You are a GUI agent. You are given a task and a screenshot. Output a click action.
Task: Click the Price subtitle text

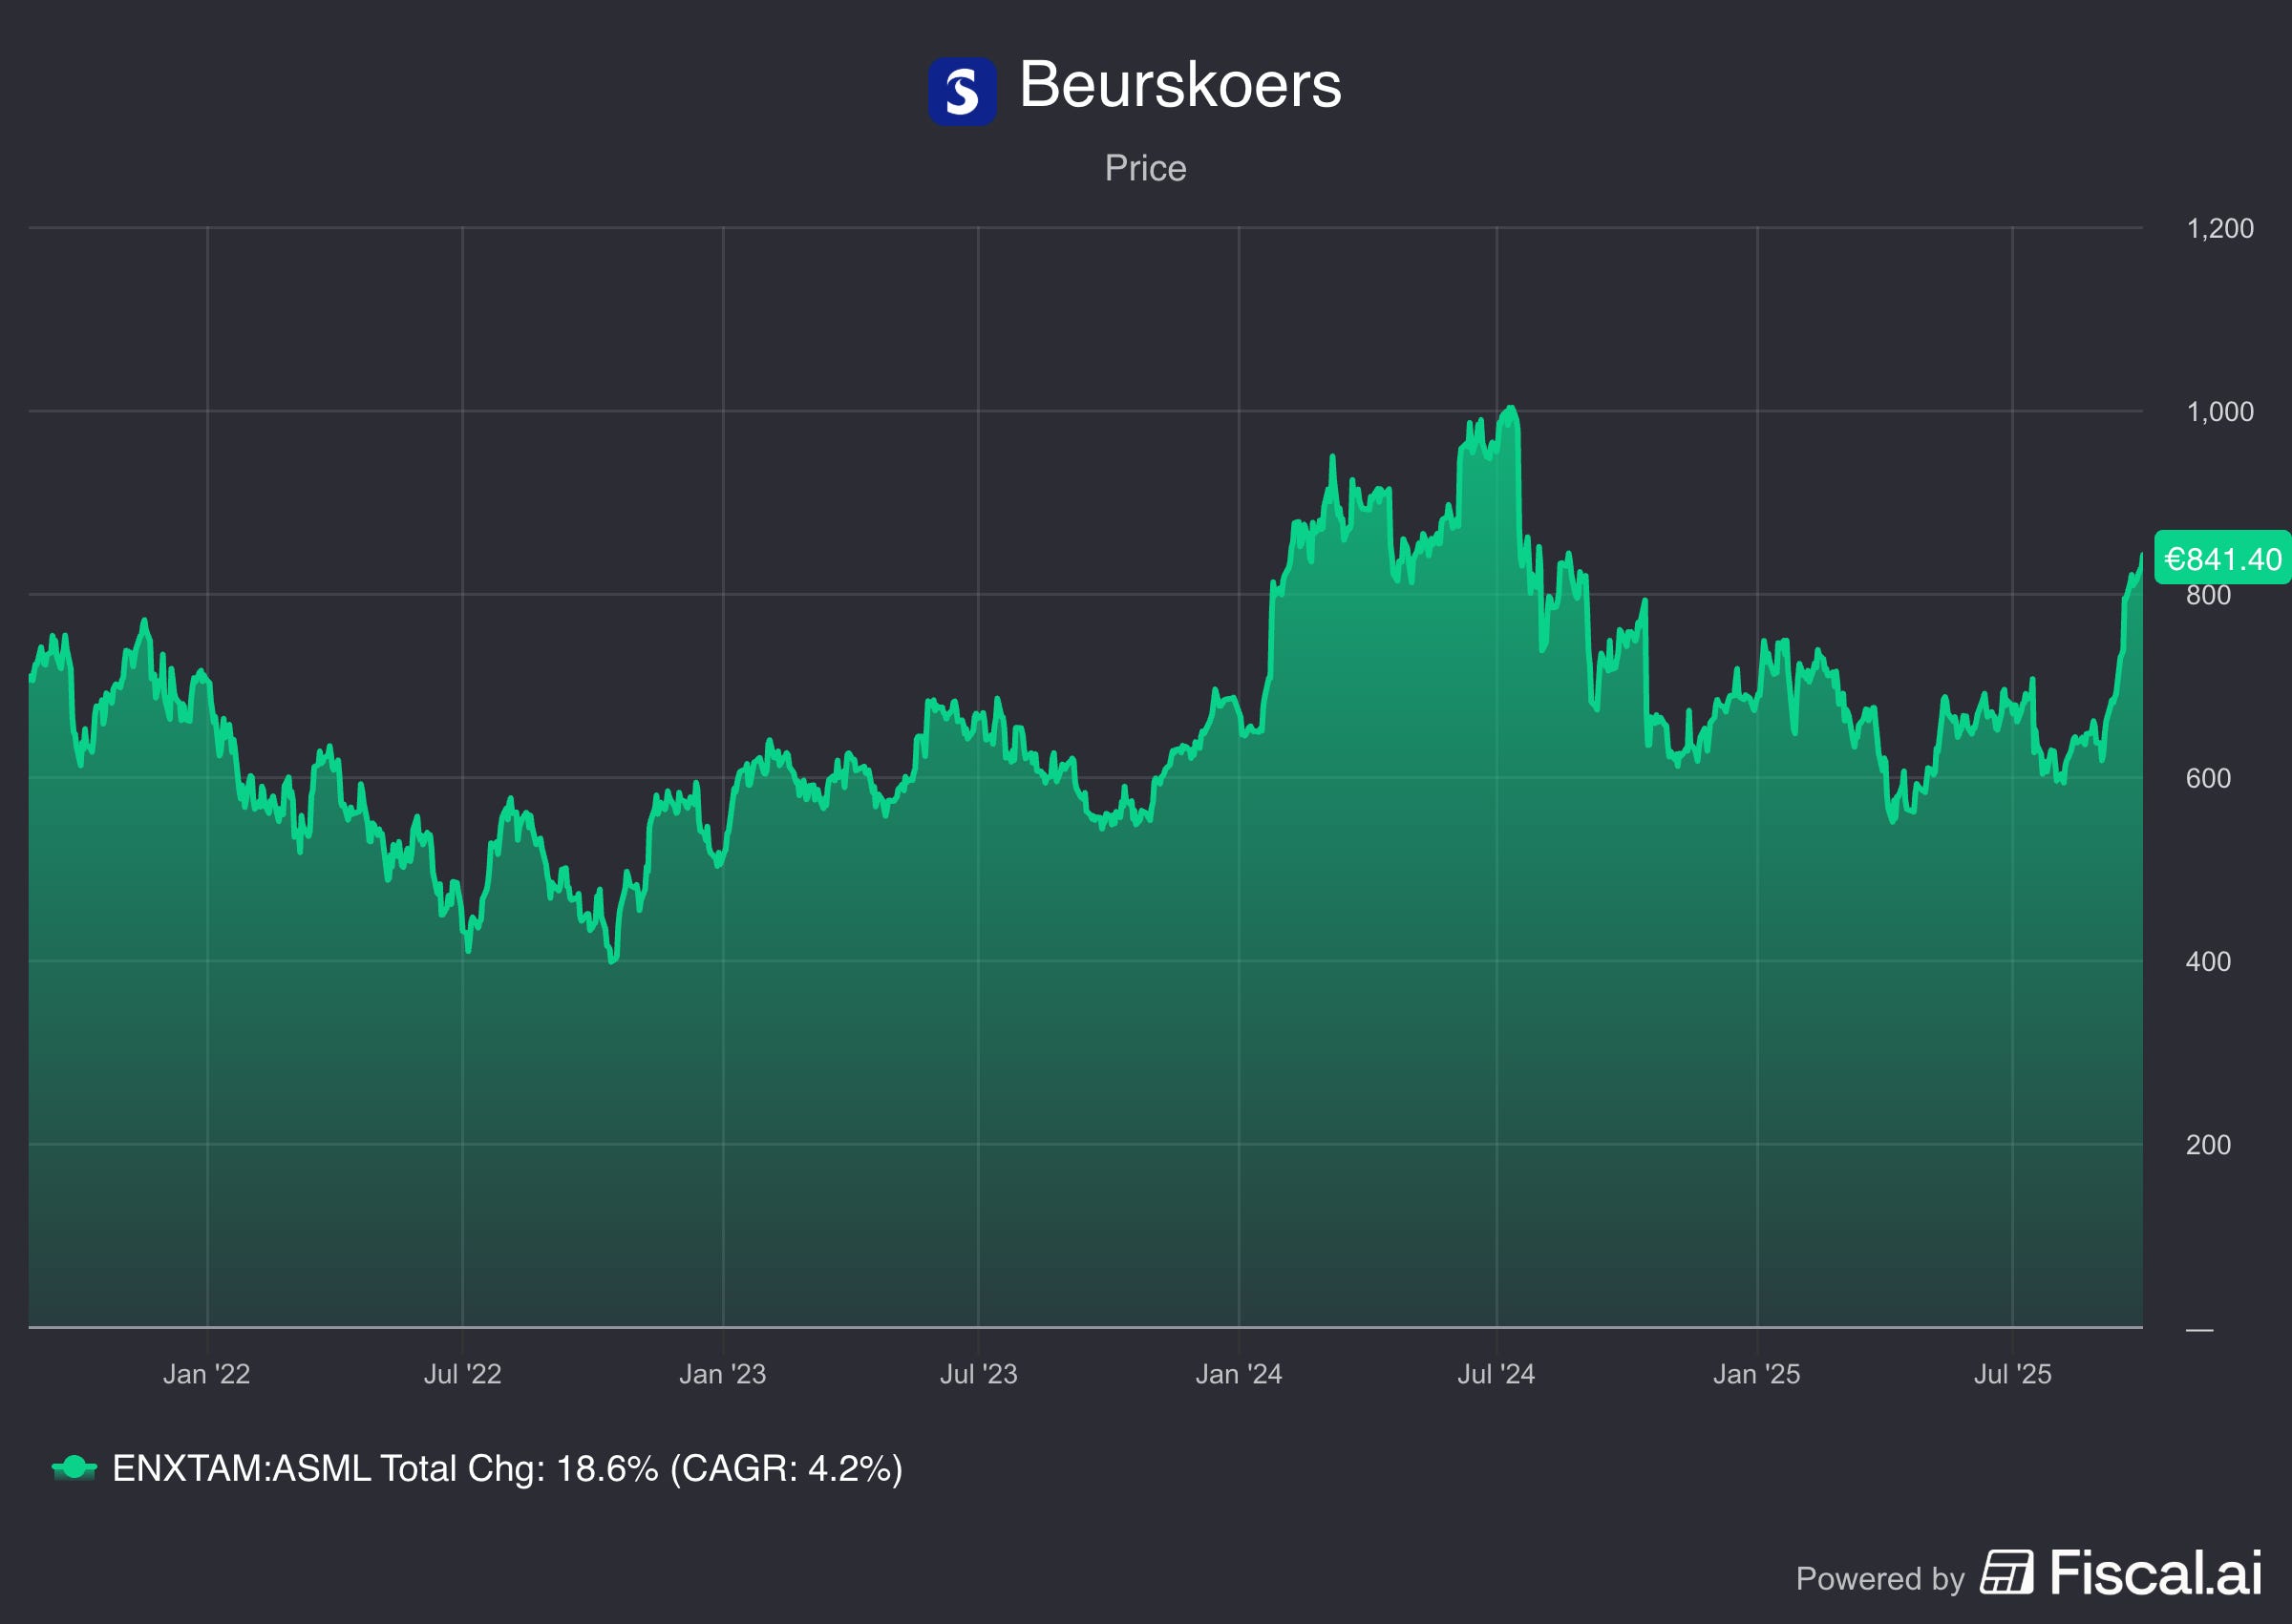(x=1145, y=168)
